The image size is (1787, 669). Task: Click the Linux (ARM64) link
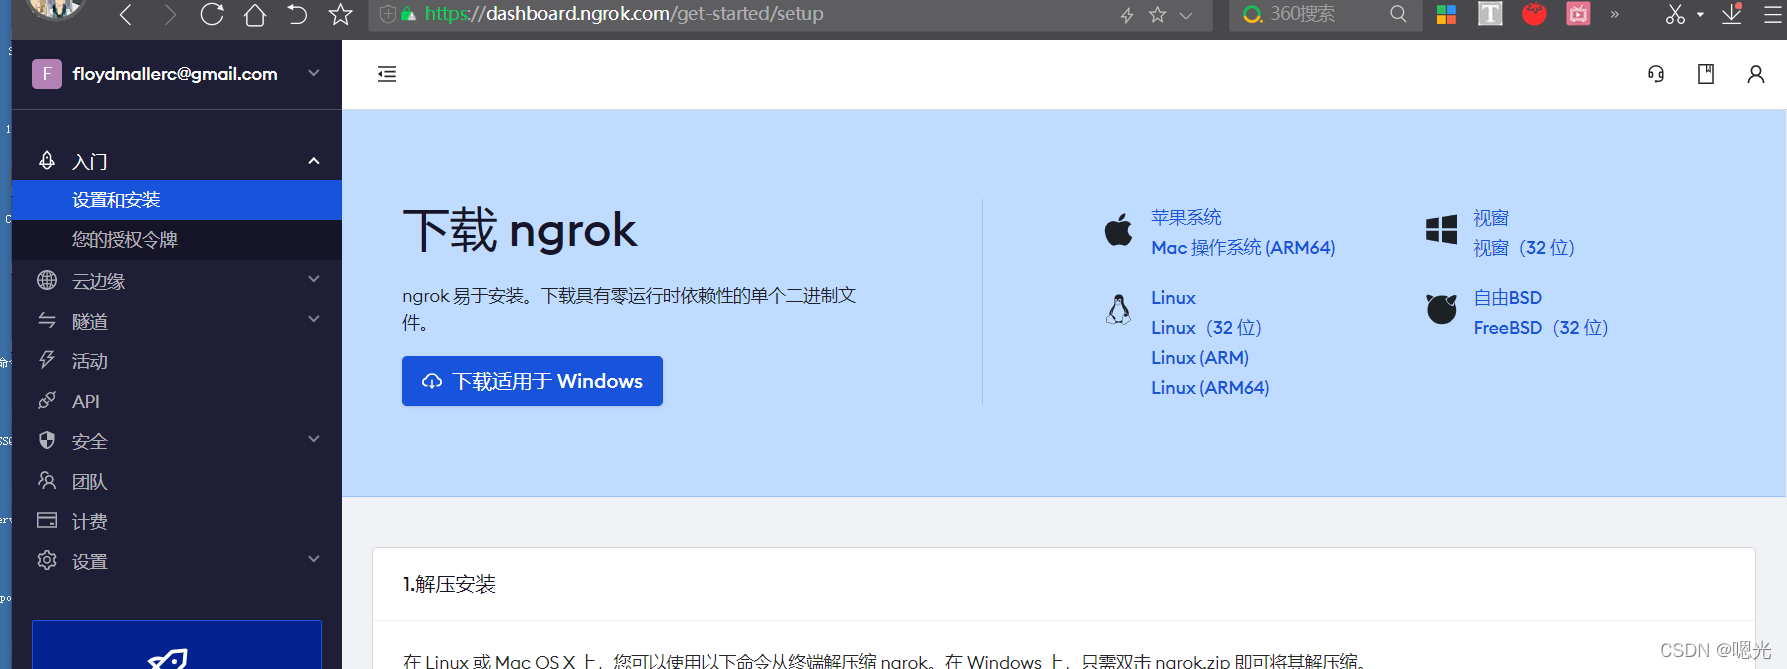pyautogui.click(x=1210, y=387)
